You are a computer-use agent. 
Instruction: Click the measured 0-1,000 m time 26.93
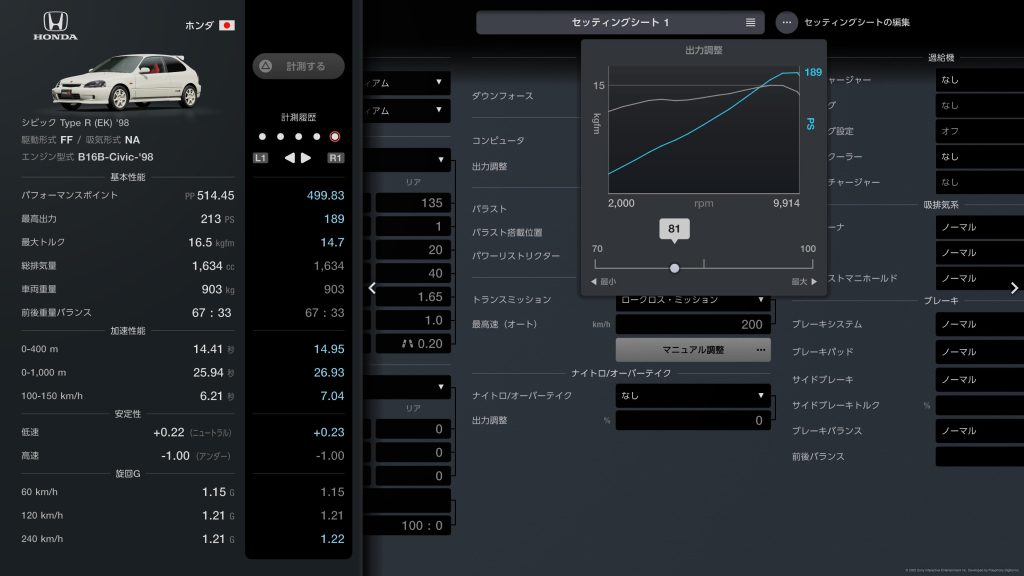(329, 372)
